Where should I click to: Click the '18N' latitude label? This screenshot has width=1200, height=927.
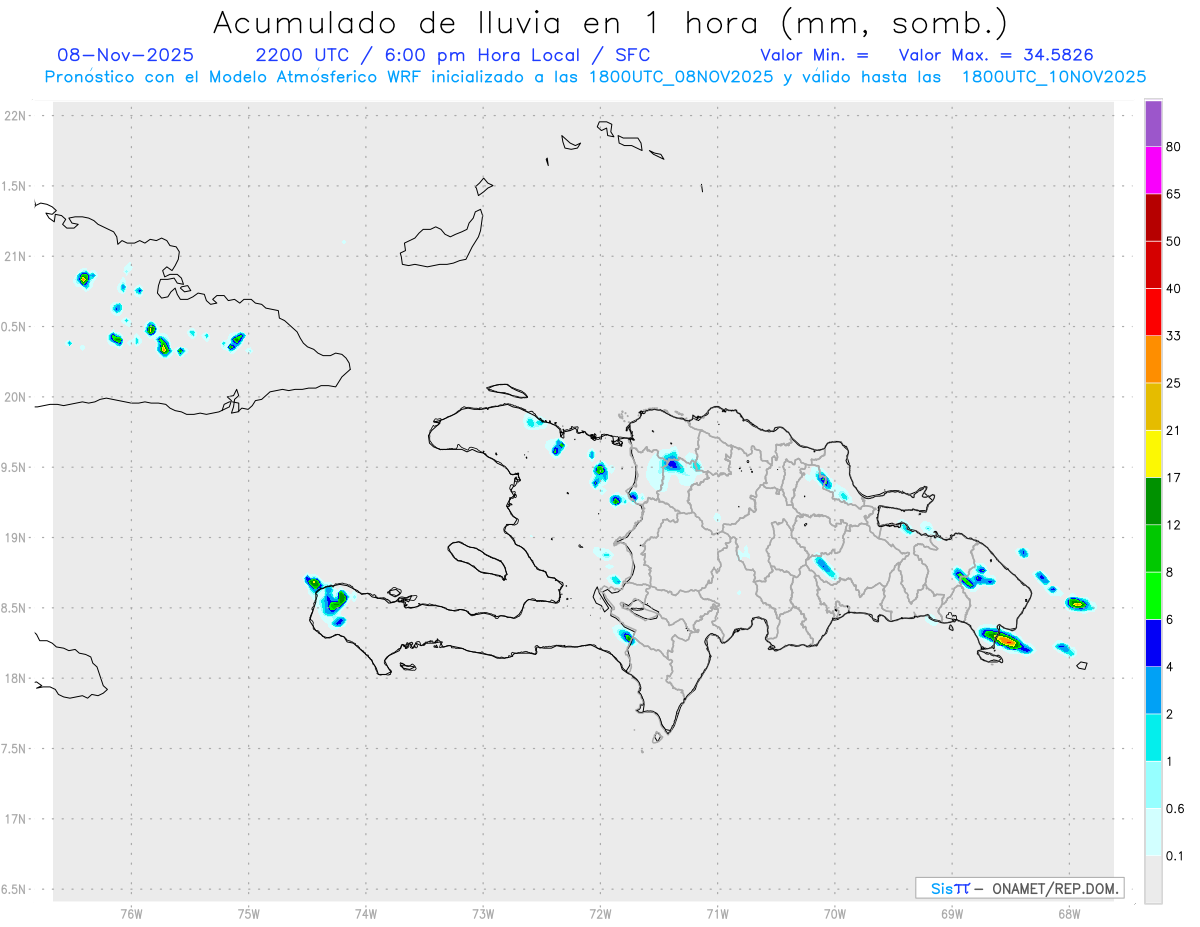pos(17,678)
